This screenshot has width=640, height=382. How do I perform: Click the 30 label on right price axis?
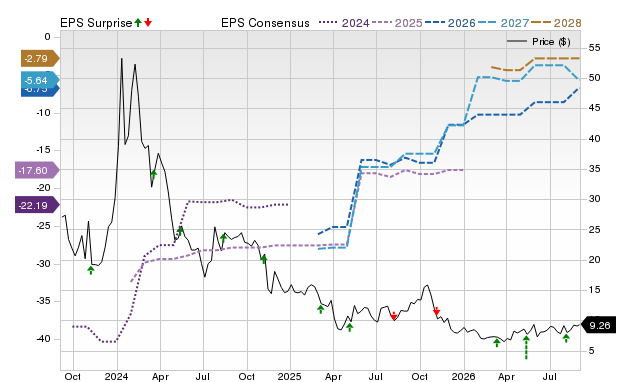click(594, 199)
